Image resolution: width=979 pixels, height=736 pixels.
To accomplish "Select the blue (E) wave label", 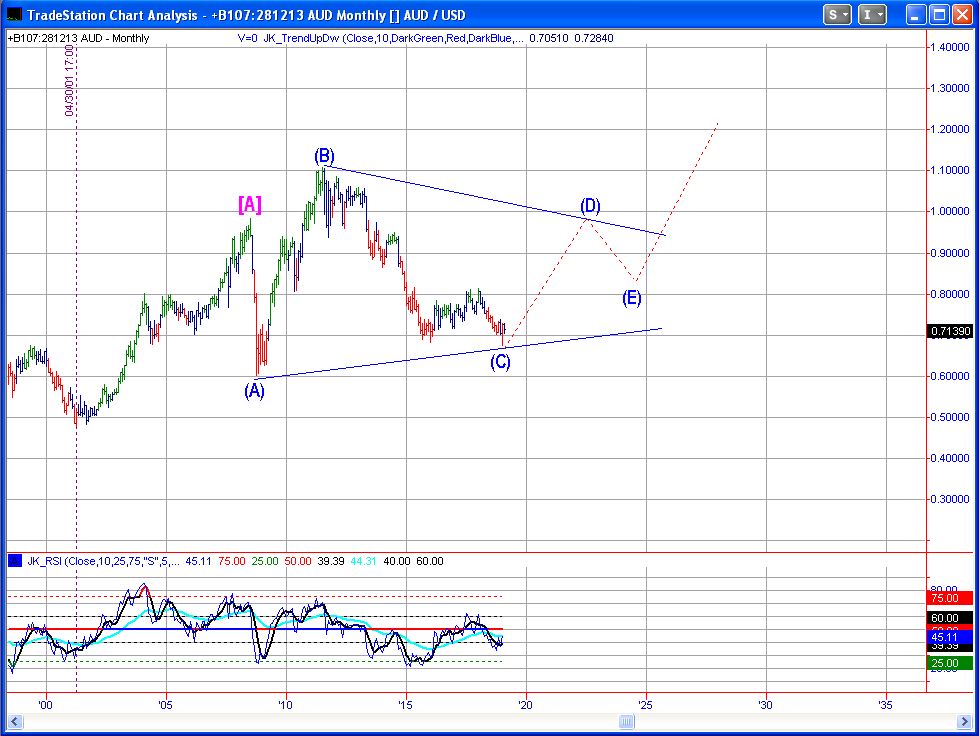I will tap(631, 298).
